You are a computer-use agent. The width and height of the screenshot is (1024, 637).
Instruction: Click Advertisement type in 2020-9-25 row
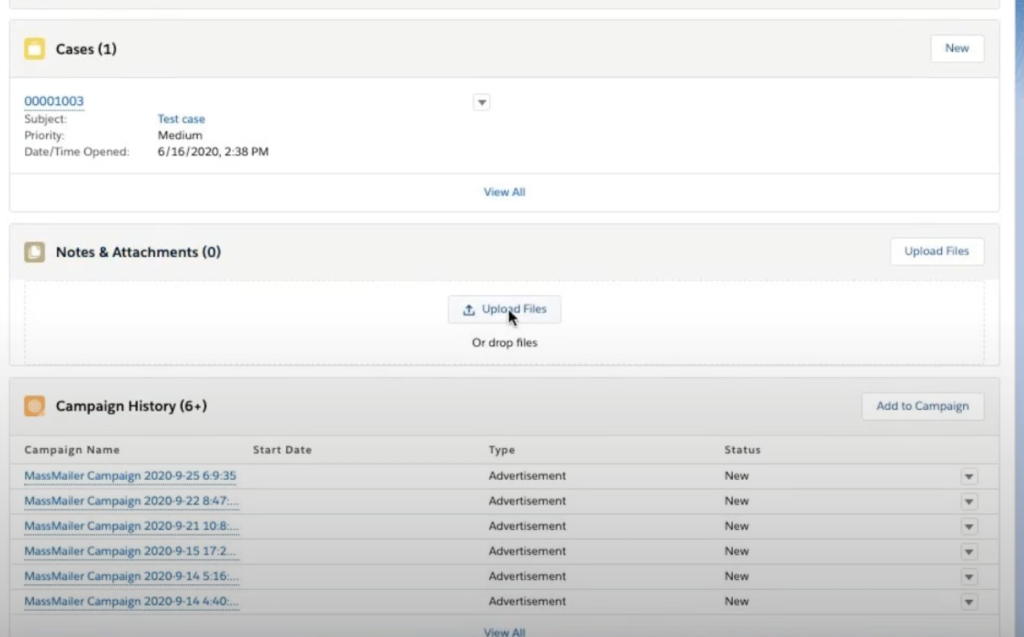[x=527, y=476]
